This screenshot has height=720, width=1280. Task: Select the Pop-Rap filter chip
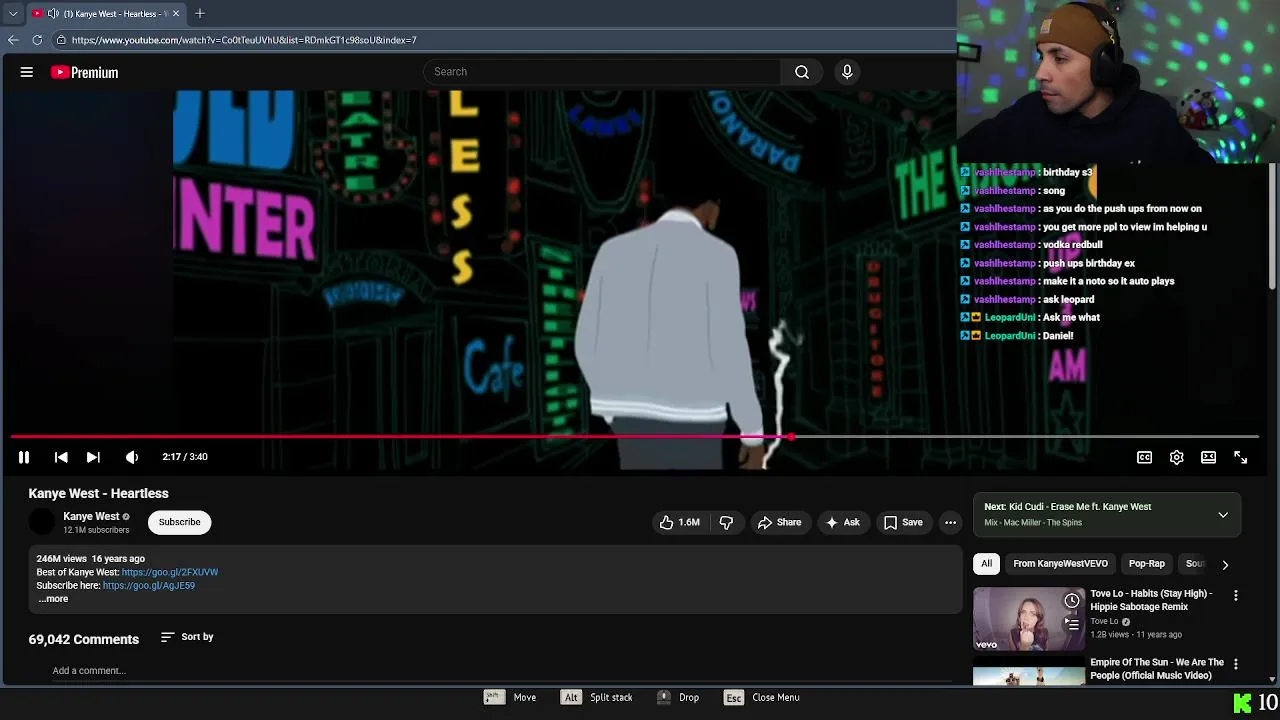coord(1146,564)
